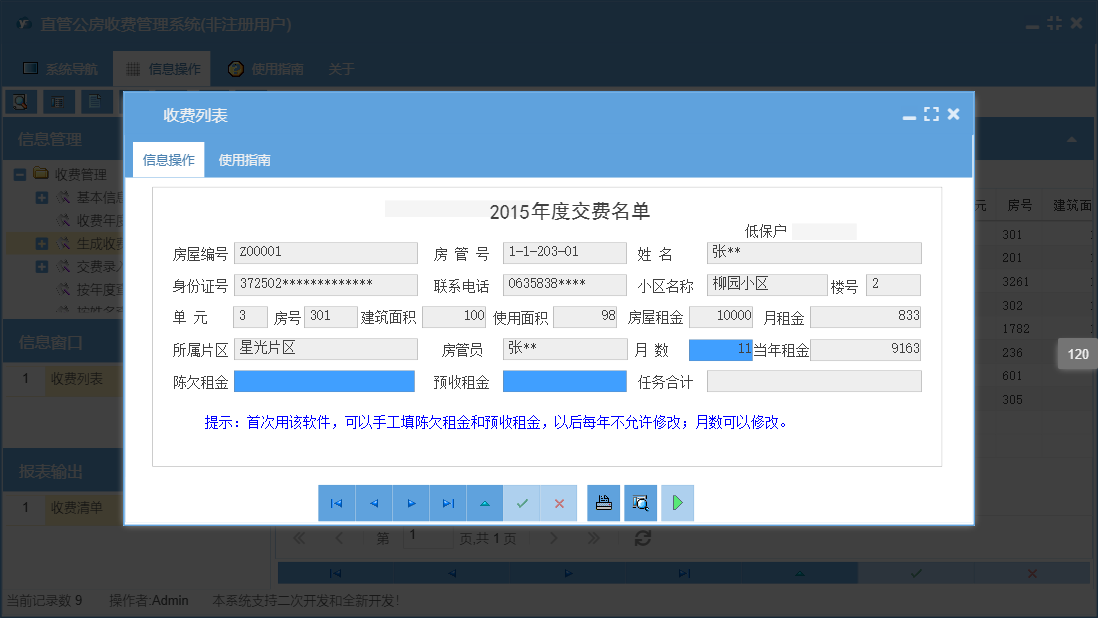1098x618 pixels.
Task: Jump to the first record
Action: pos(337,503)
